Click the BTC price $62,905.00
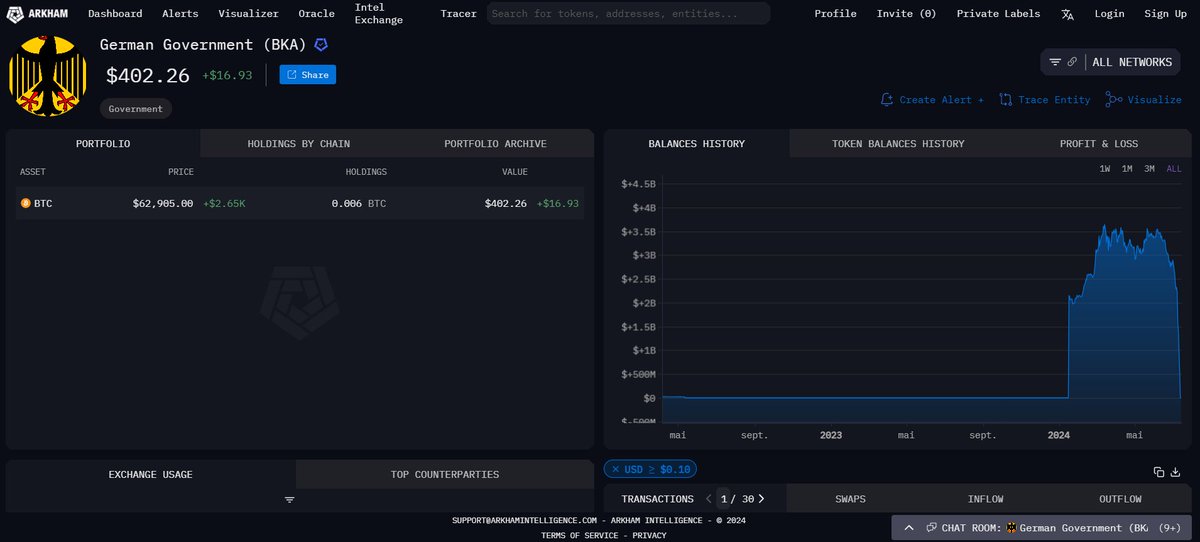The height and width of the screenshot is (542, 1200). 163,203
